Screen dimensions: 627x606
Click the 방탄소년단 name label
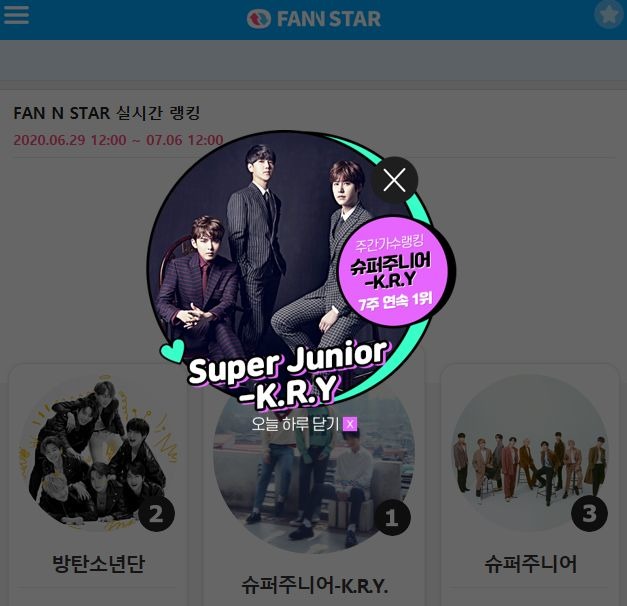[98, 563]
